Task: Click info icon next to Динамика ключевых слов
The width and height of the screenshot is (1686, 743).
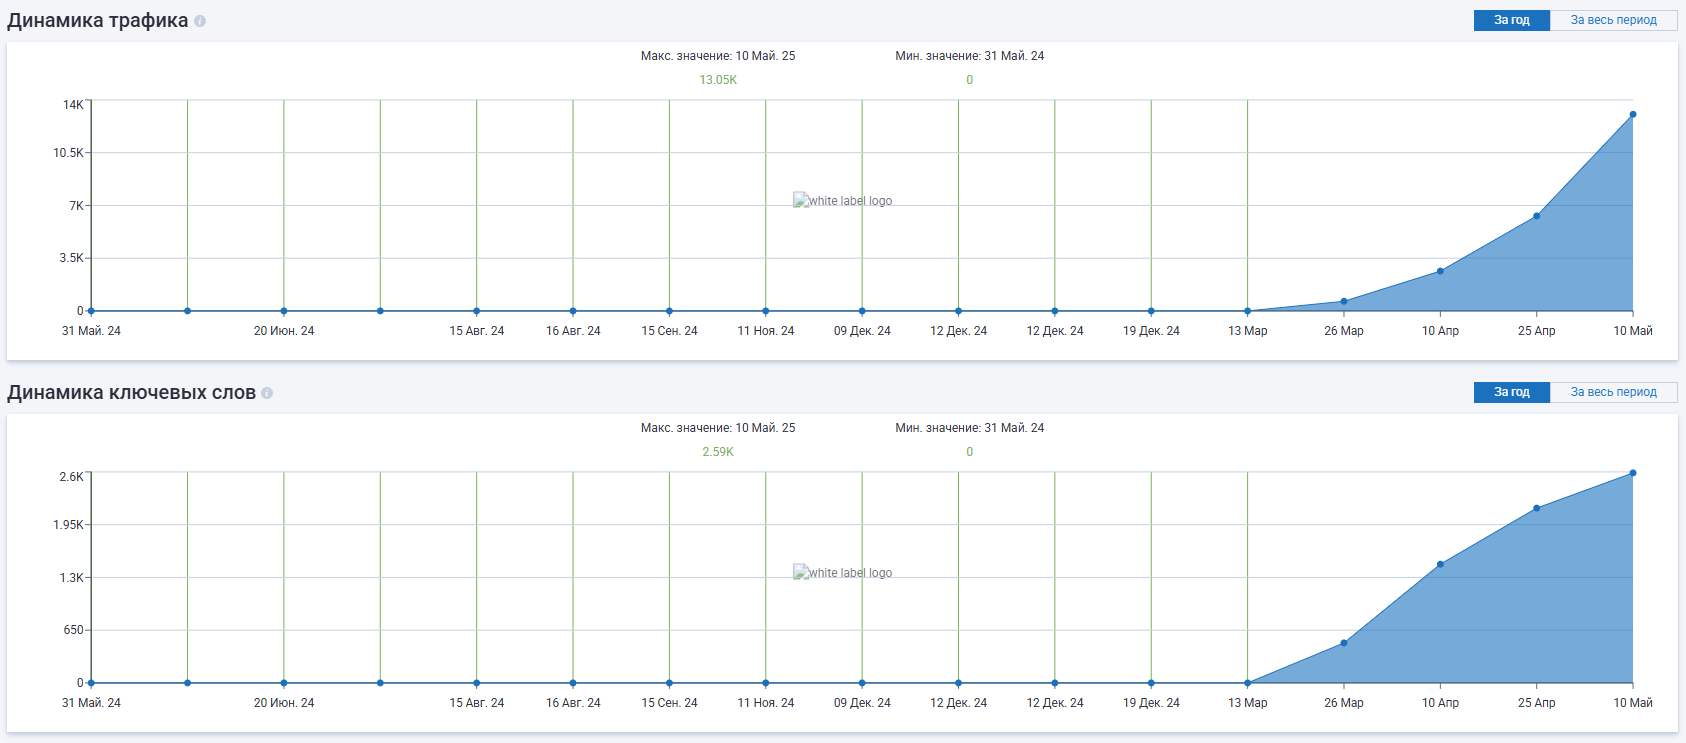Action: point(267,393)
